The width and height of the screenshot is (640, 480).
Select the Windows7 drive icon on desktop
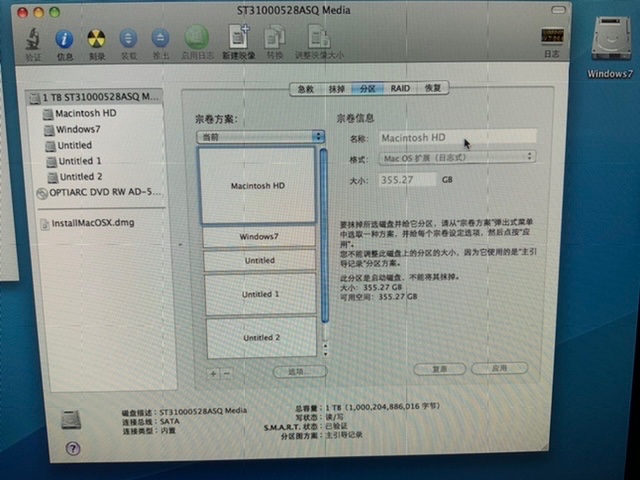[611, 40]
